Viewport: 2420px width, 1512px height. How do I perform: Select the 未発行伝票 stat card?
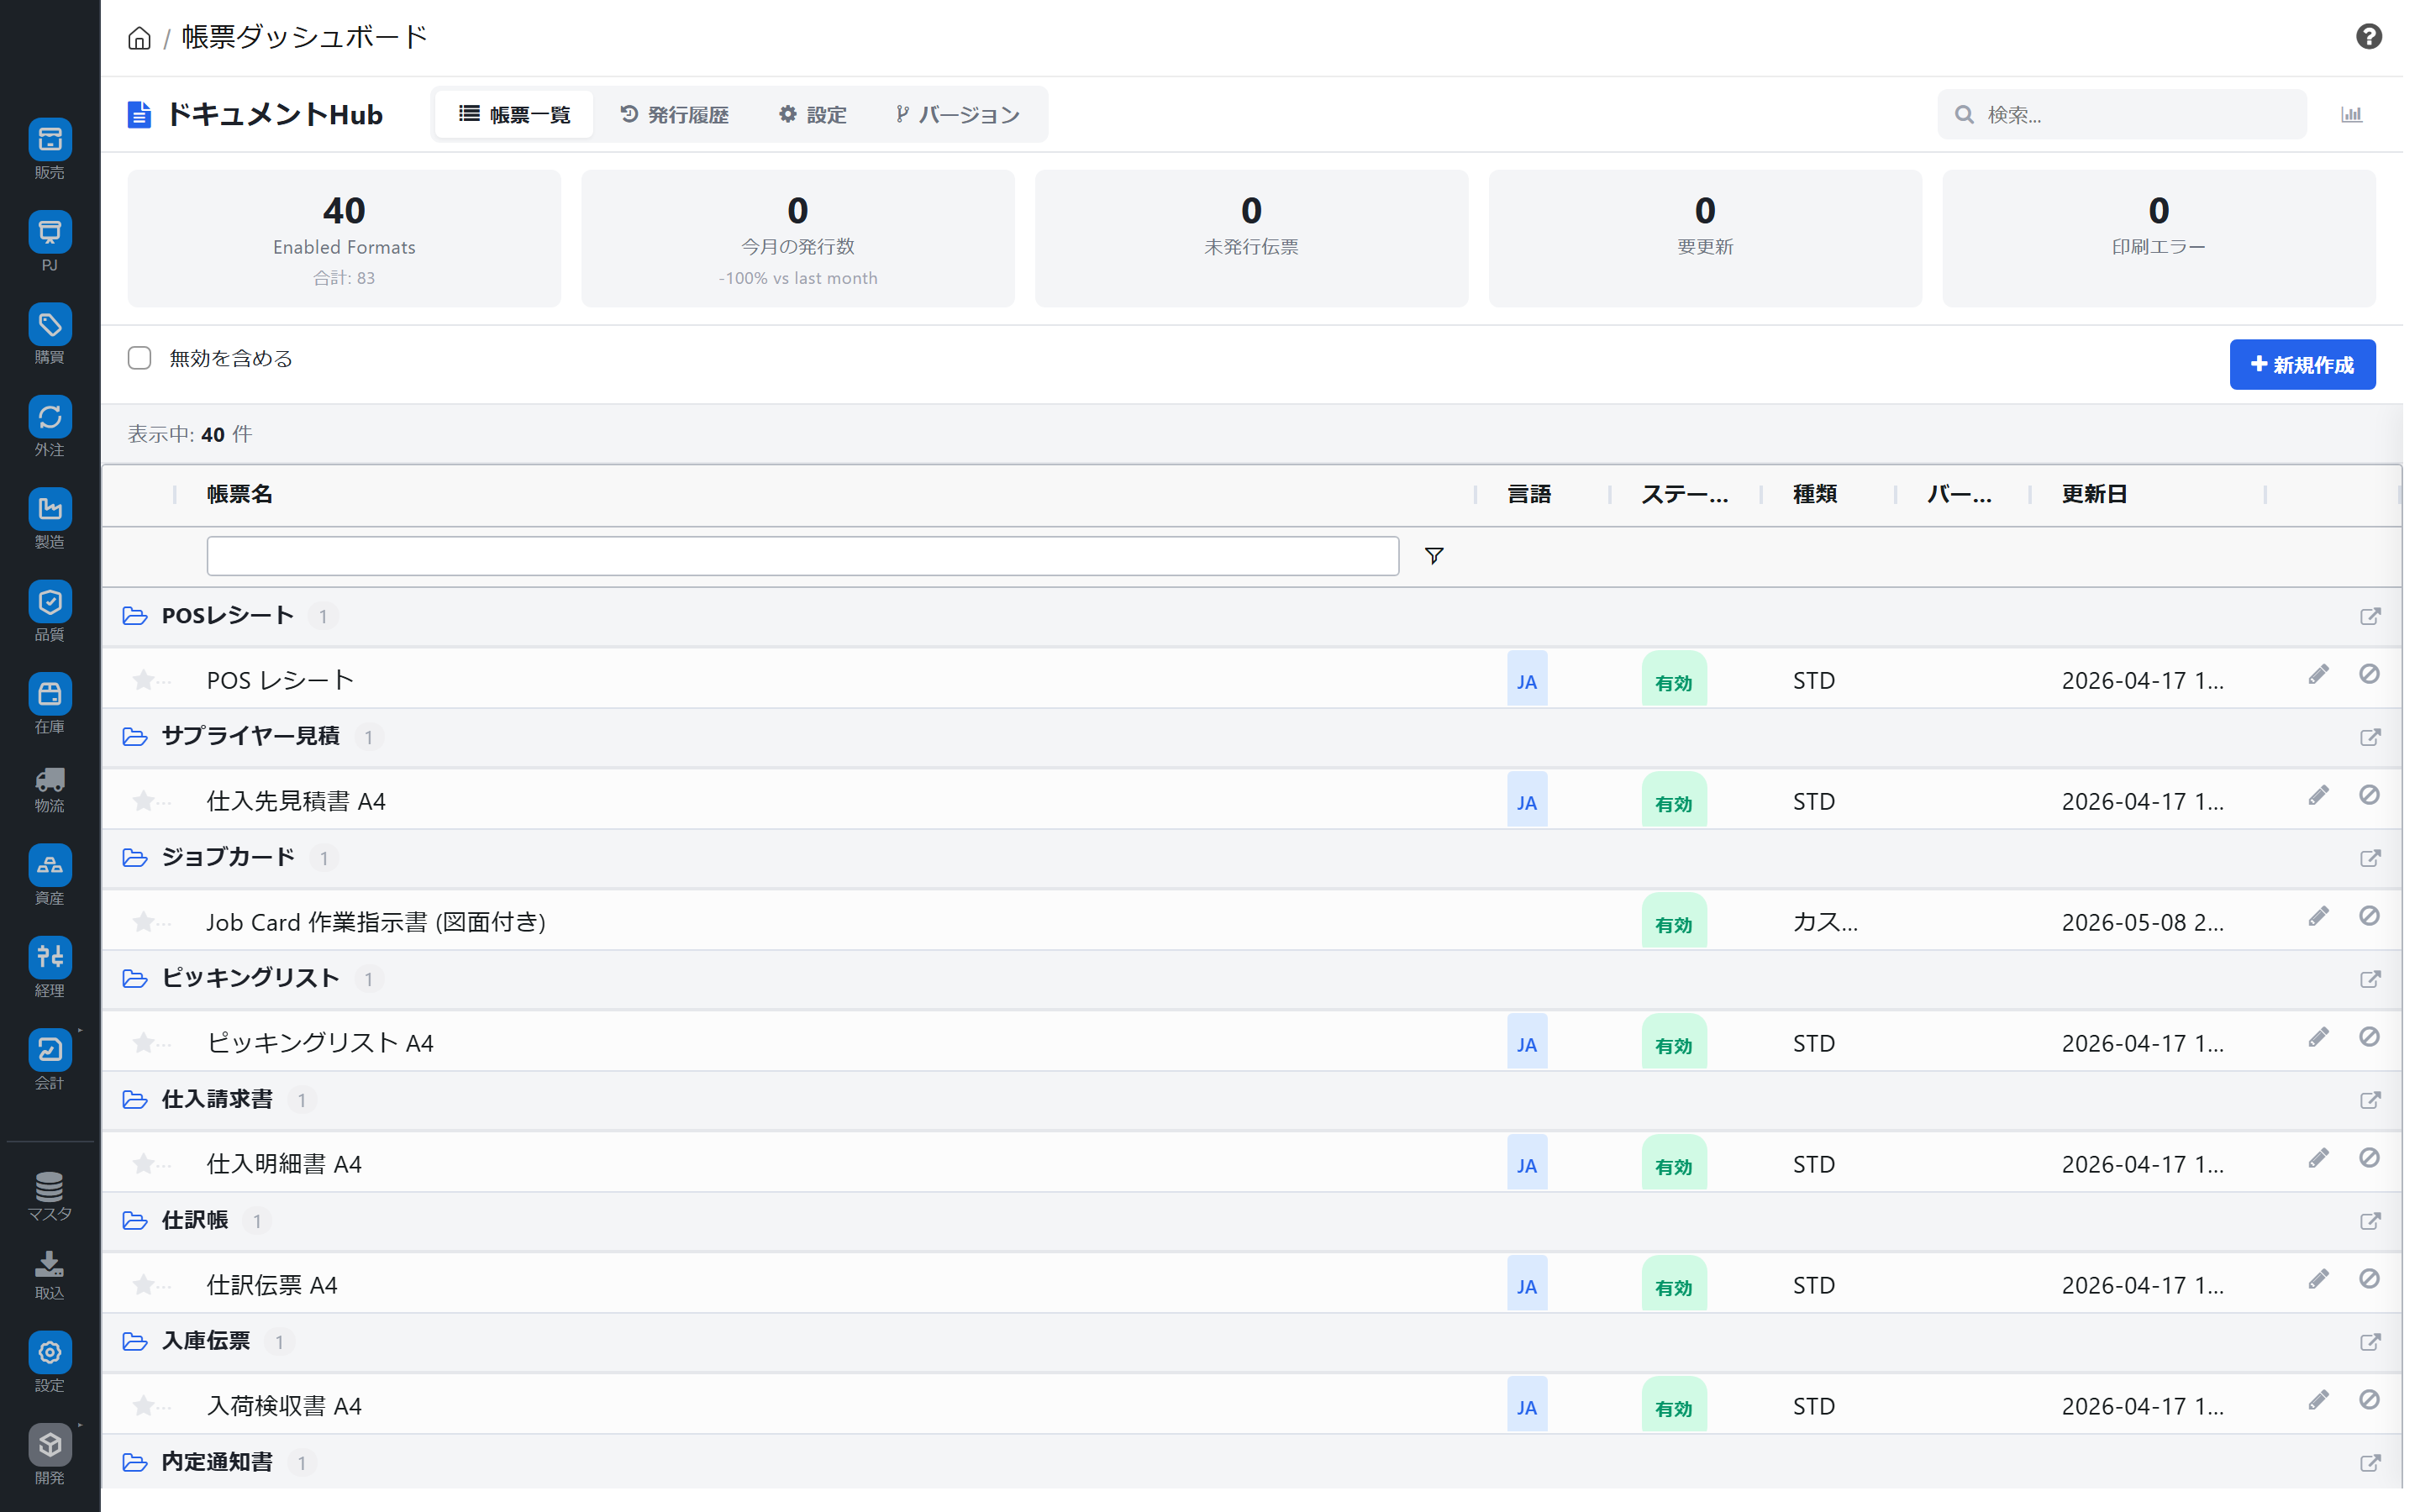pos(1251,238)
